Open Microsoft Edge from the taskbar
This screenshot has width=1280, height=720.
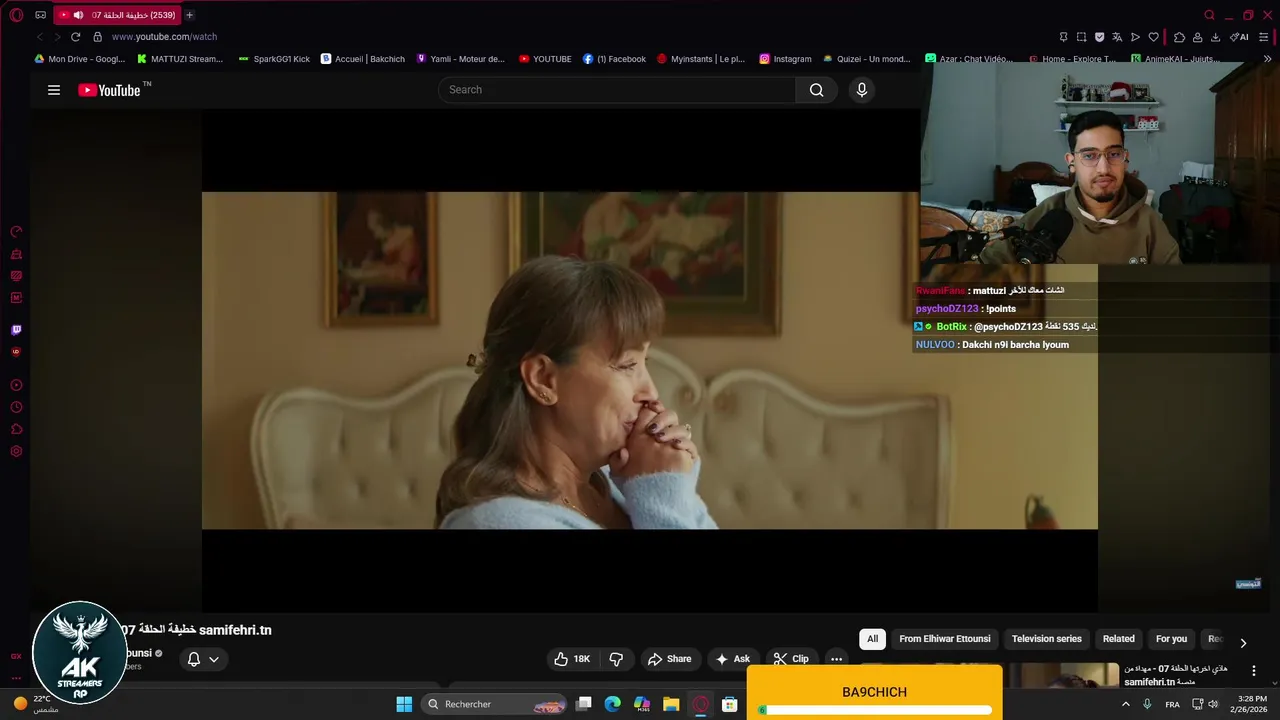(613, 704)
